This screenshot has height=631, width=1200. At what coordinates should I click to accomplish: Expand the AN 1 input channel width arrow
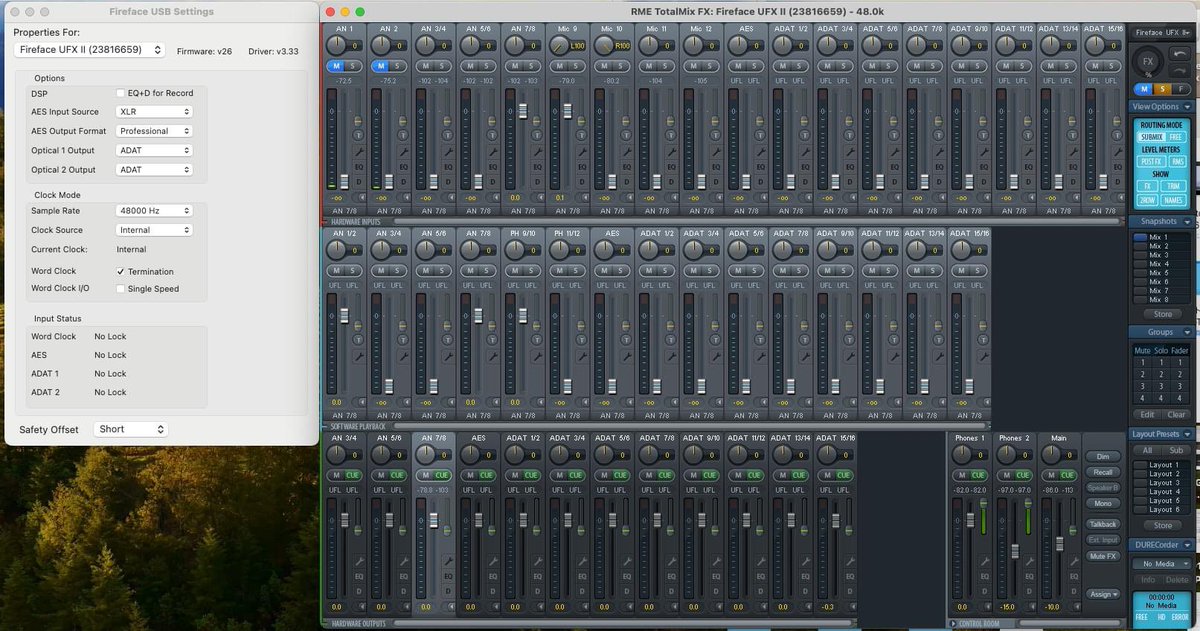point(362,197)
